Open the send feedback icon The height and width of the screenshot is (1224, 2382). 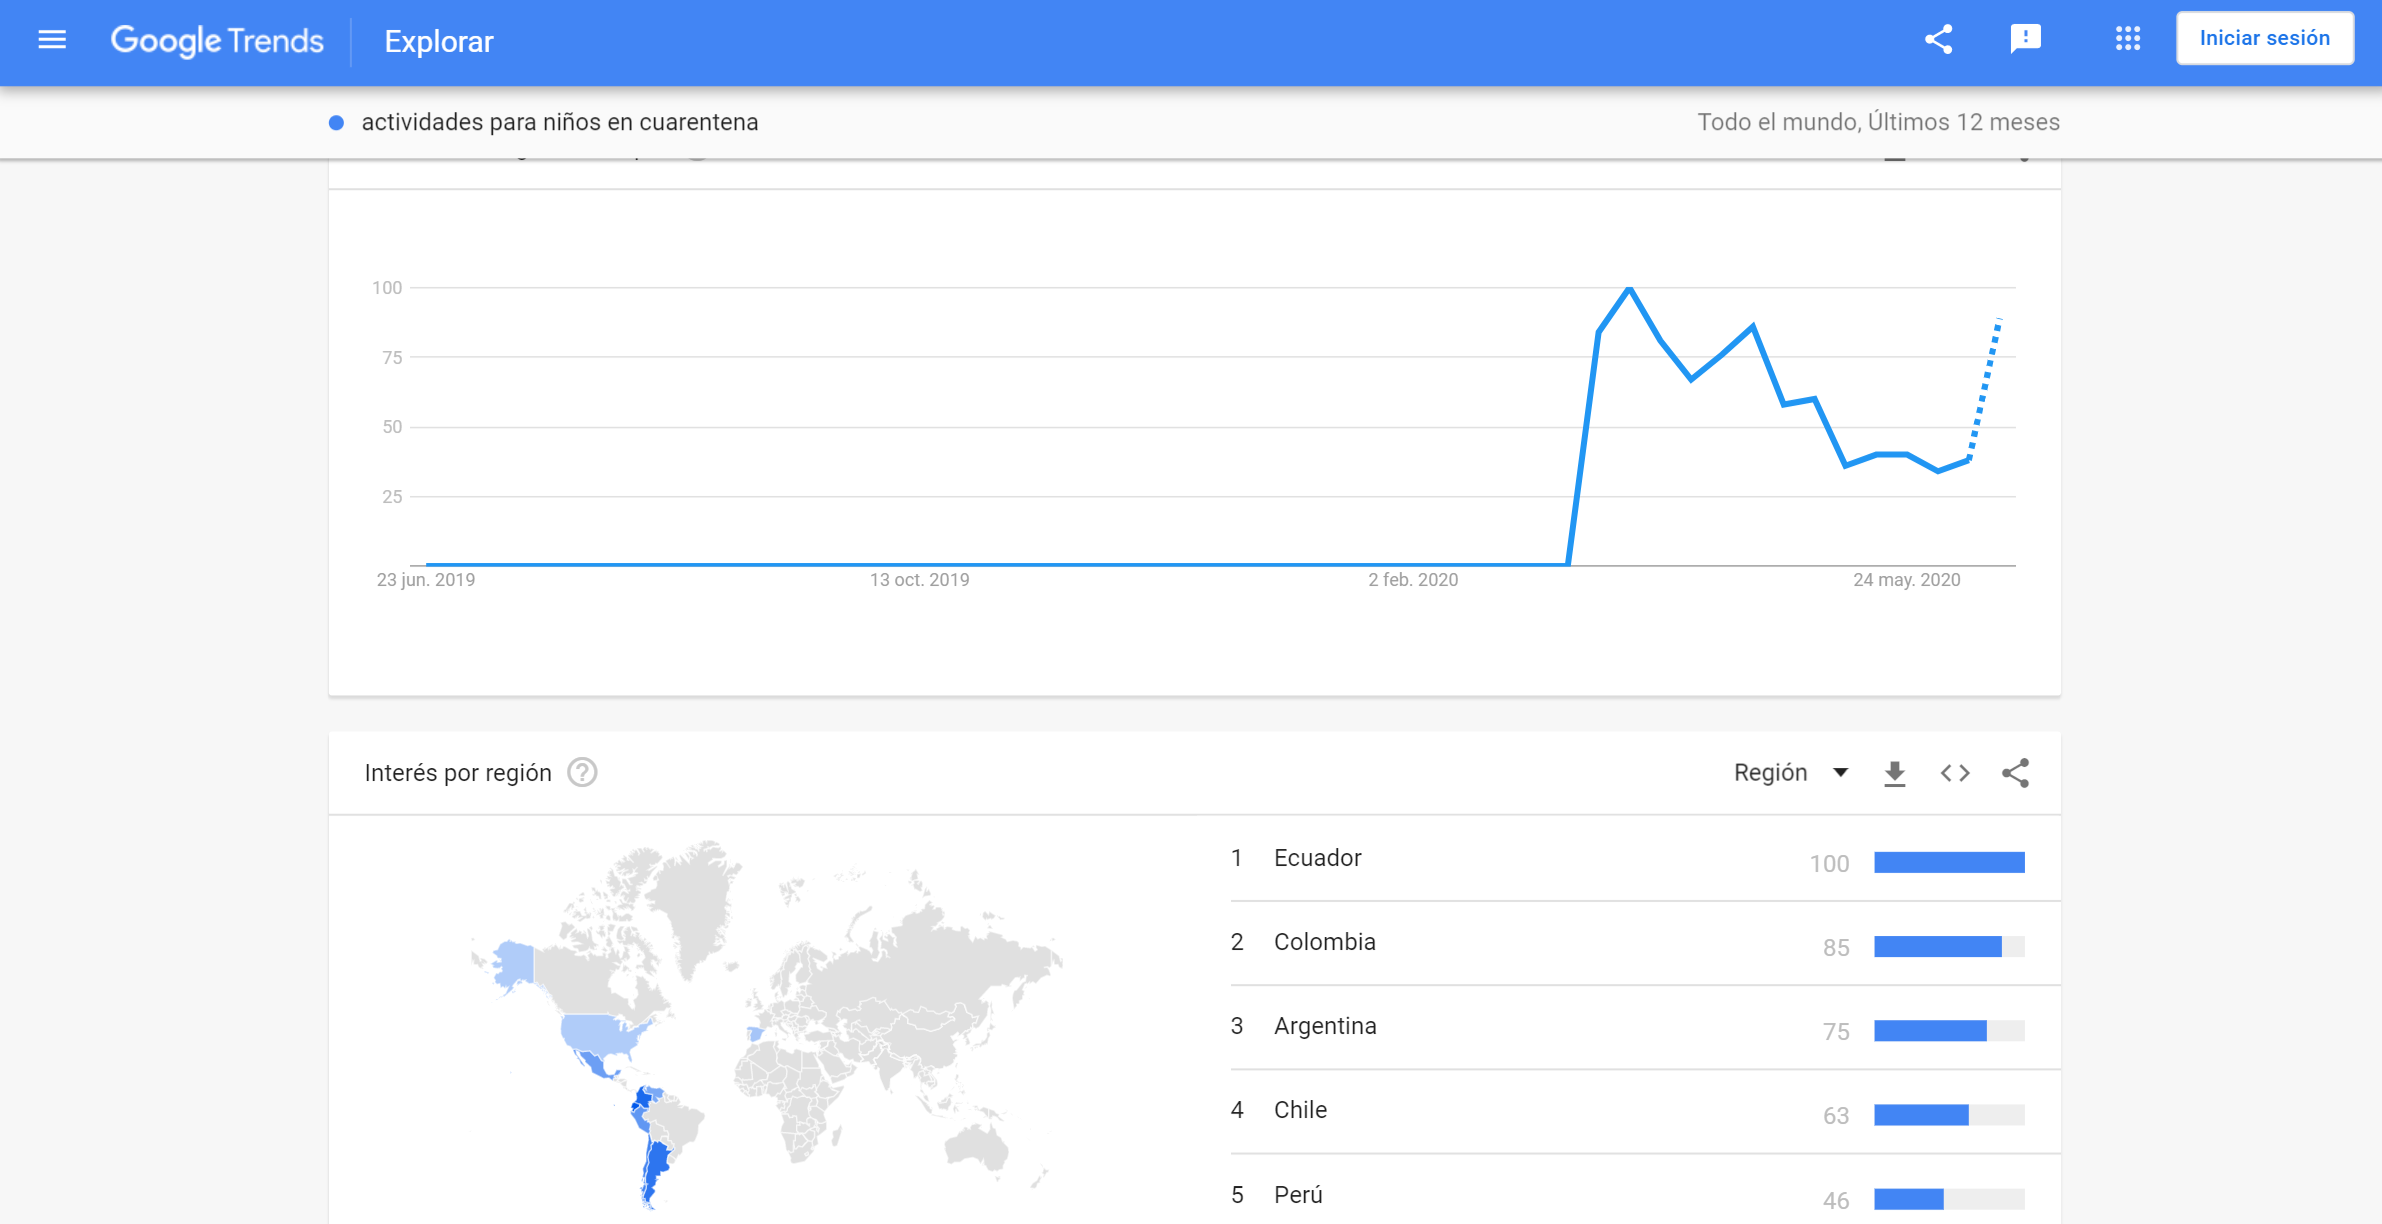pos(2025,39)
